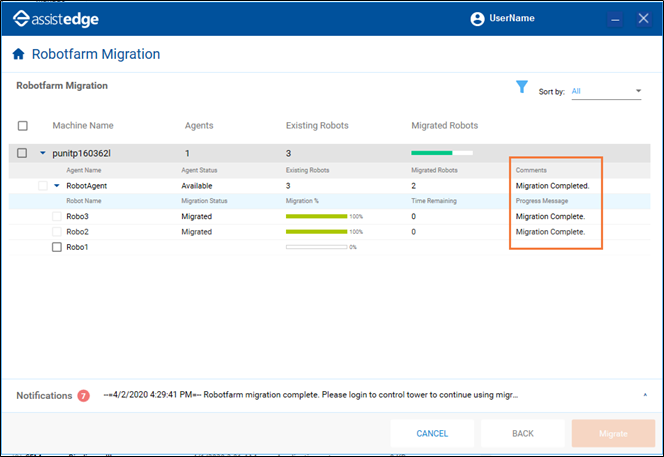
Task: Select the Robo1 checkbox
Action: pyautogui.click(x=57, y=247)
